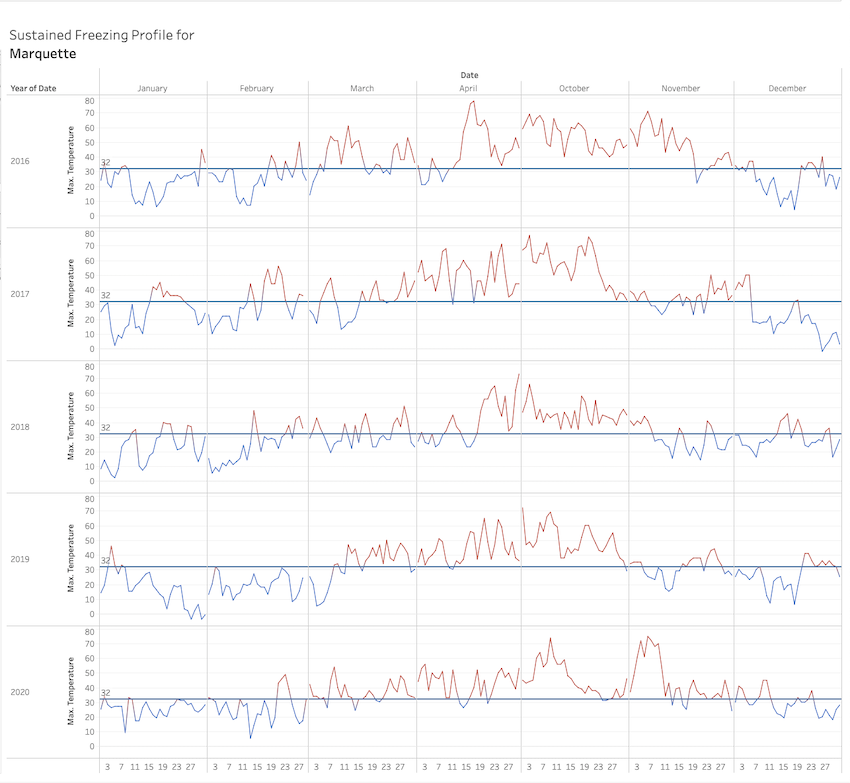Click the Max. Temperature axis title in 2016 row
This screenshot has width=850, height=783.
pos(70,161)
